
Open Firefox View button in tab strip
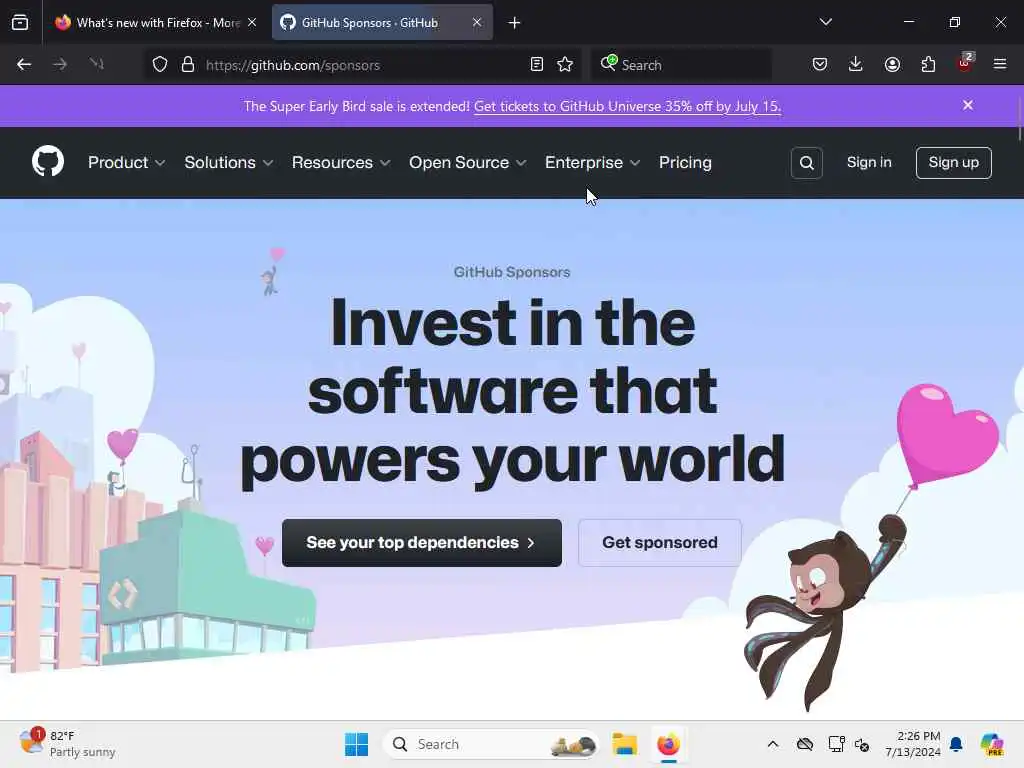20,22
